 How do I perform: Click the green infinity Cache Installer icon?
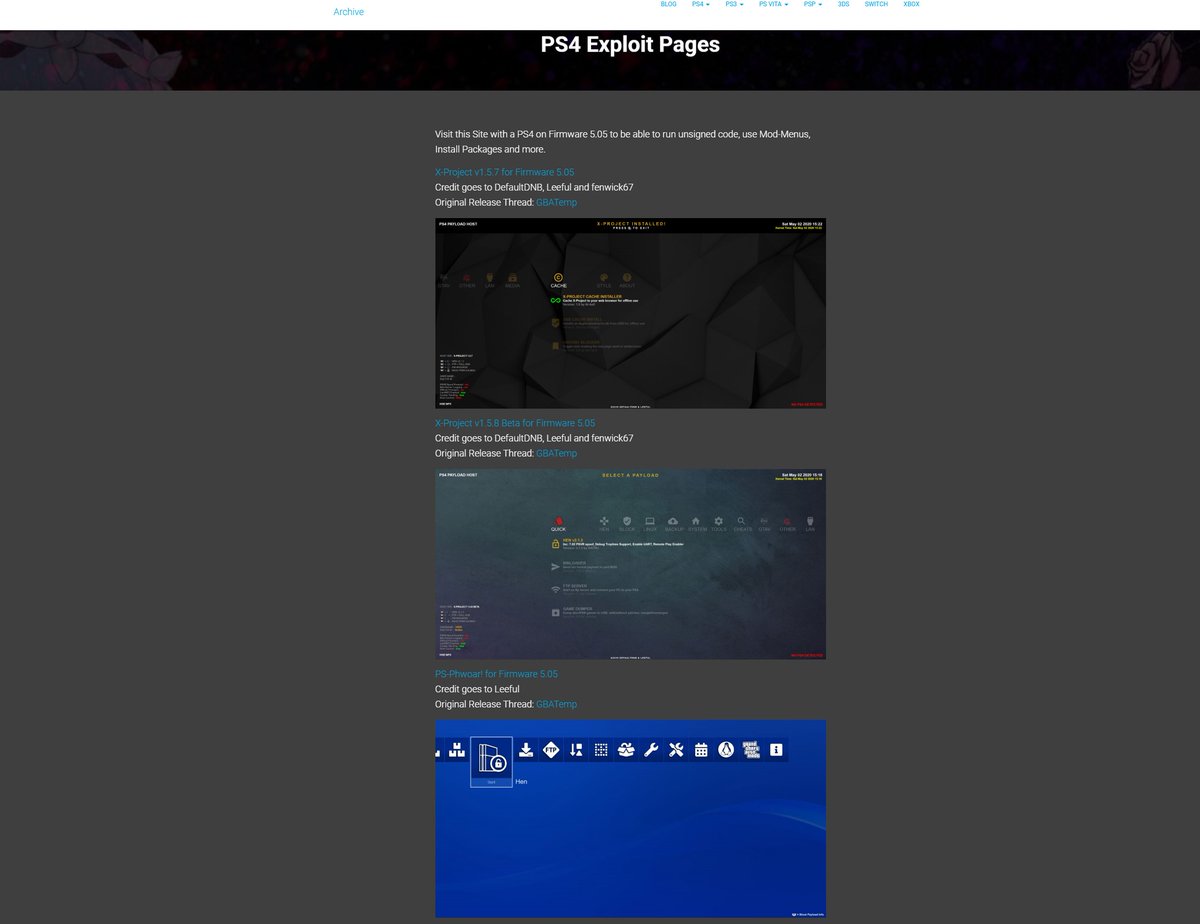(556, 300)
